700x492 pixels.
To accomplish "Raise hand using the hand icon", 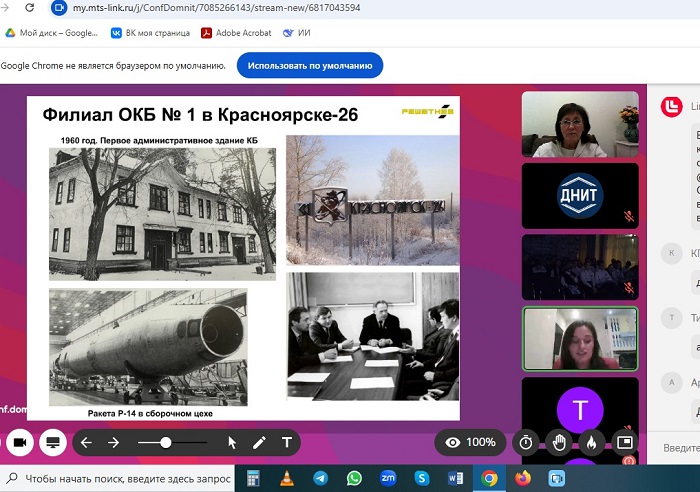I will pyautogui.click(x=559, y=442).
